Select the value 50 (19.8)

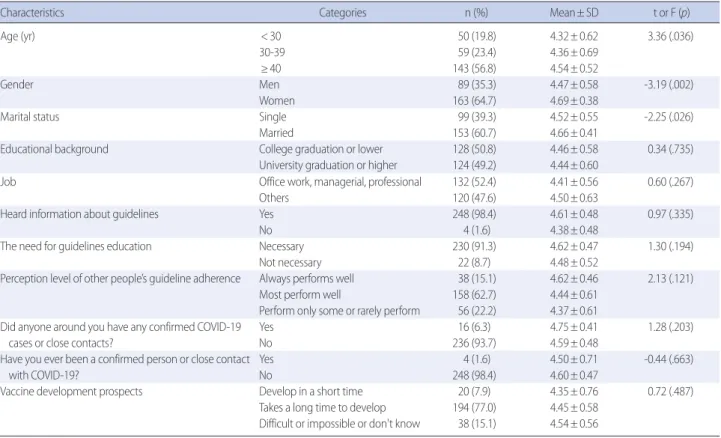point(477,36)
